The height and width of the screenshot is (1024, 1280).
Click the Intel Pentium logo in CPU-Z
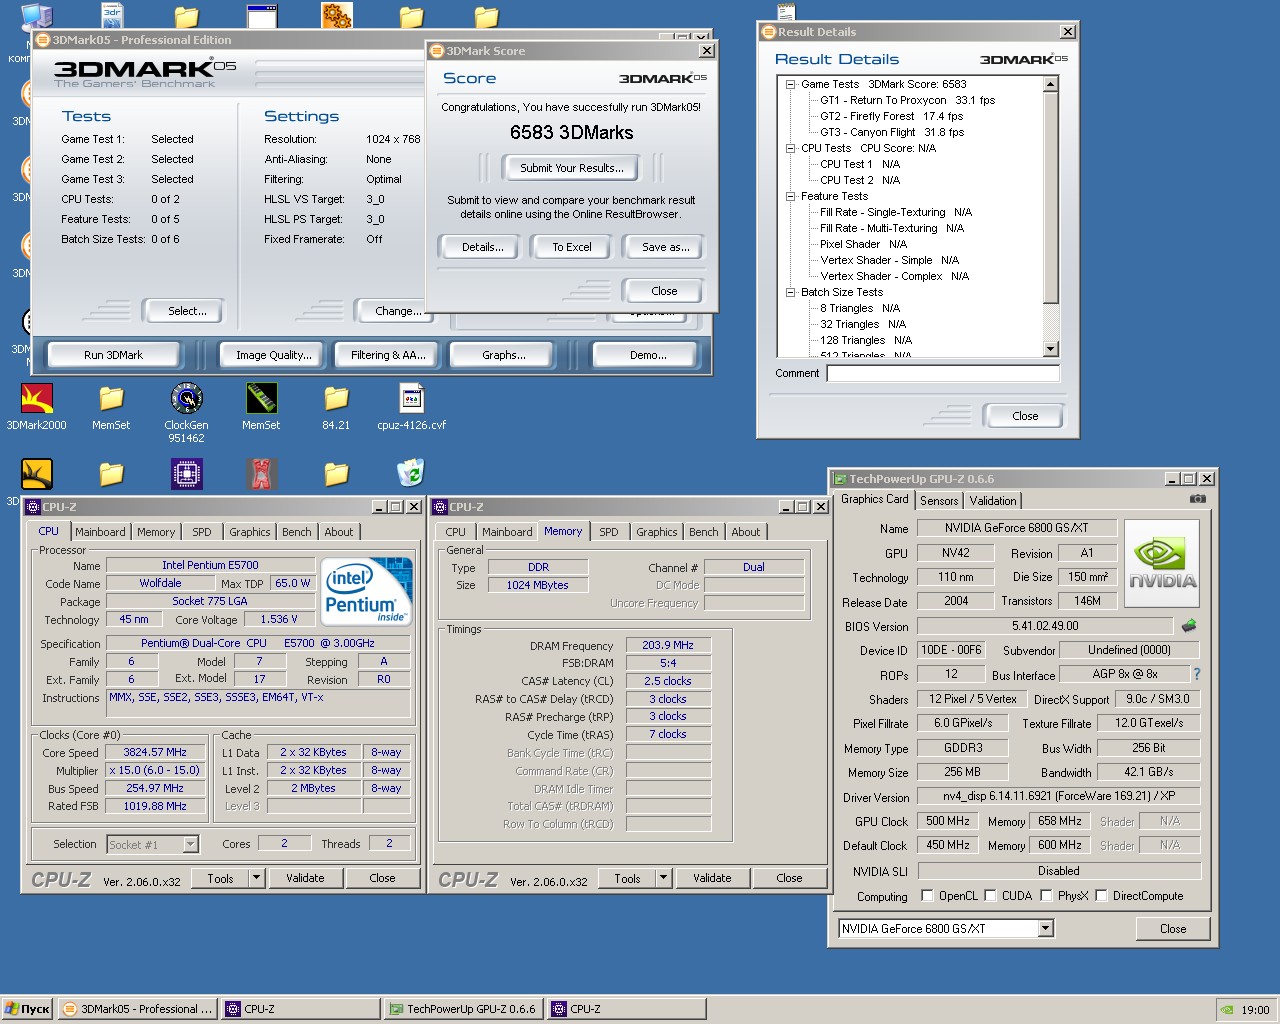tap(367, 591)
